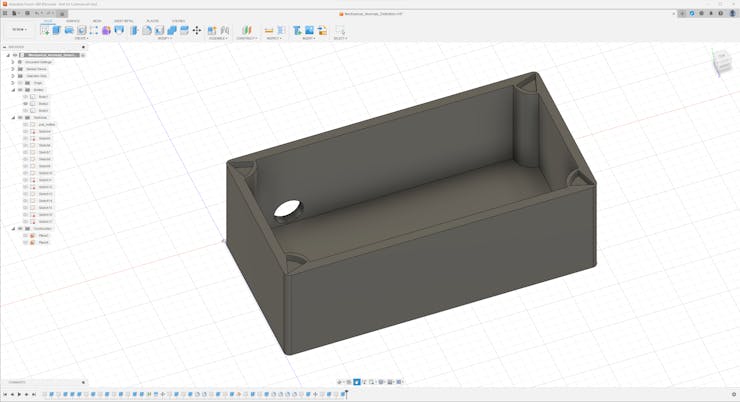The height and width of the screenshot is (402, 740).
Task: Open the Measure tool under Inspect
Action: pos(269,31)
